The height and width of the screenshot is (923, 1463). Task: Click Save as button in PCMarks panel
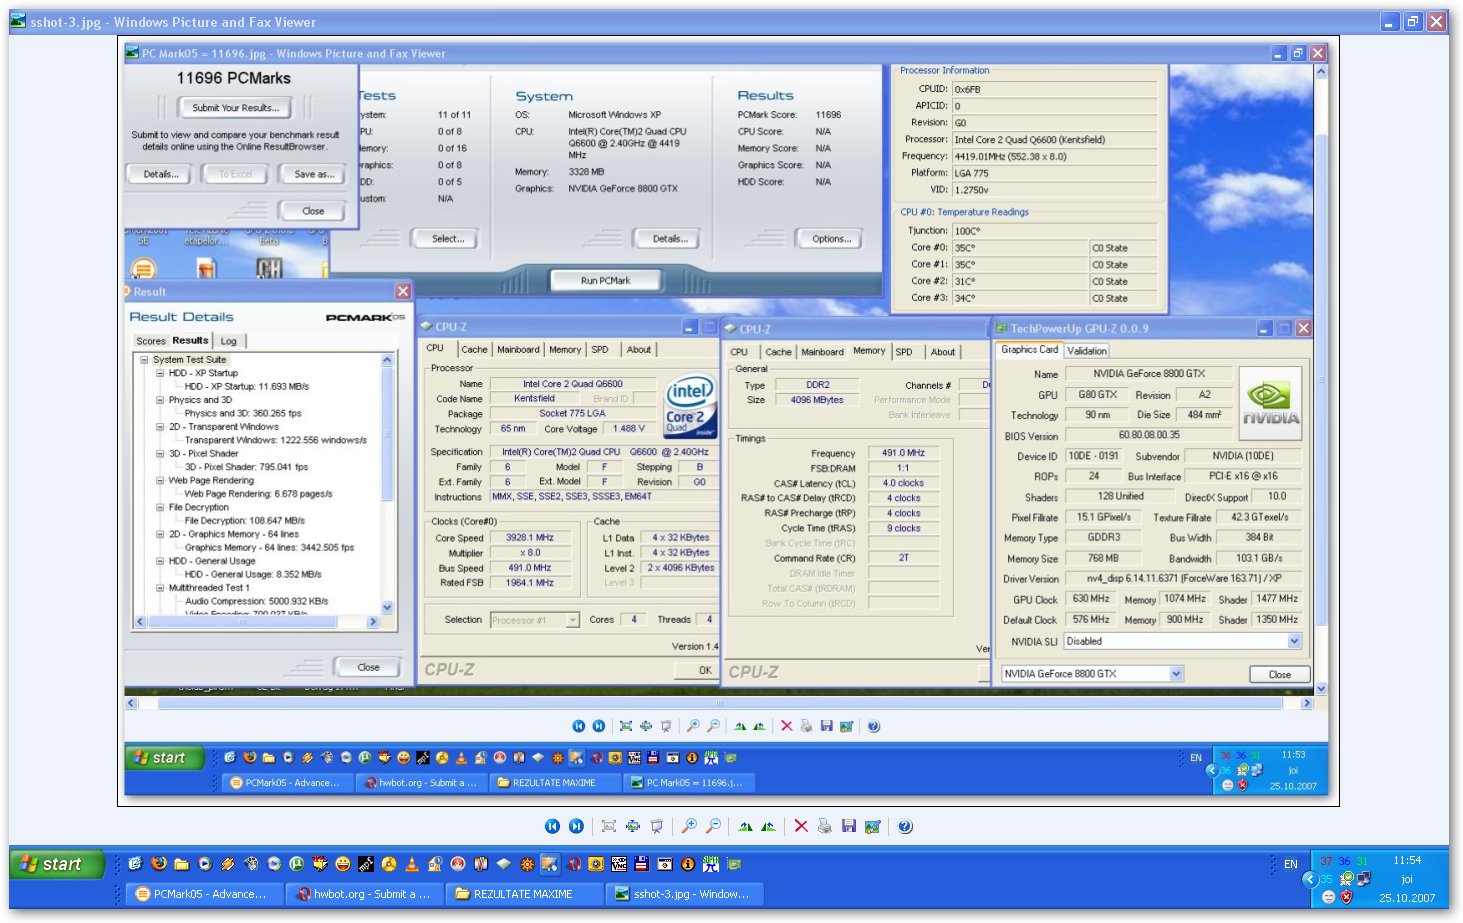point(313,174)
